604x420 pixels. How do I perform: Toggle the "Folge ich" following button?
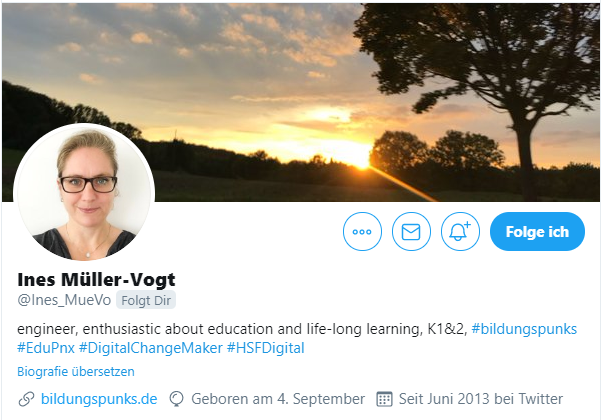[x=537, y=232]
